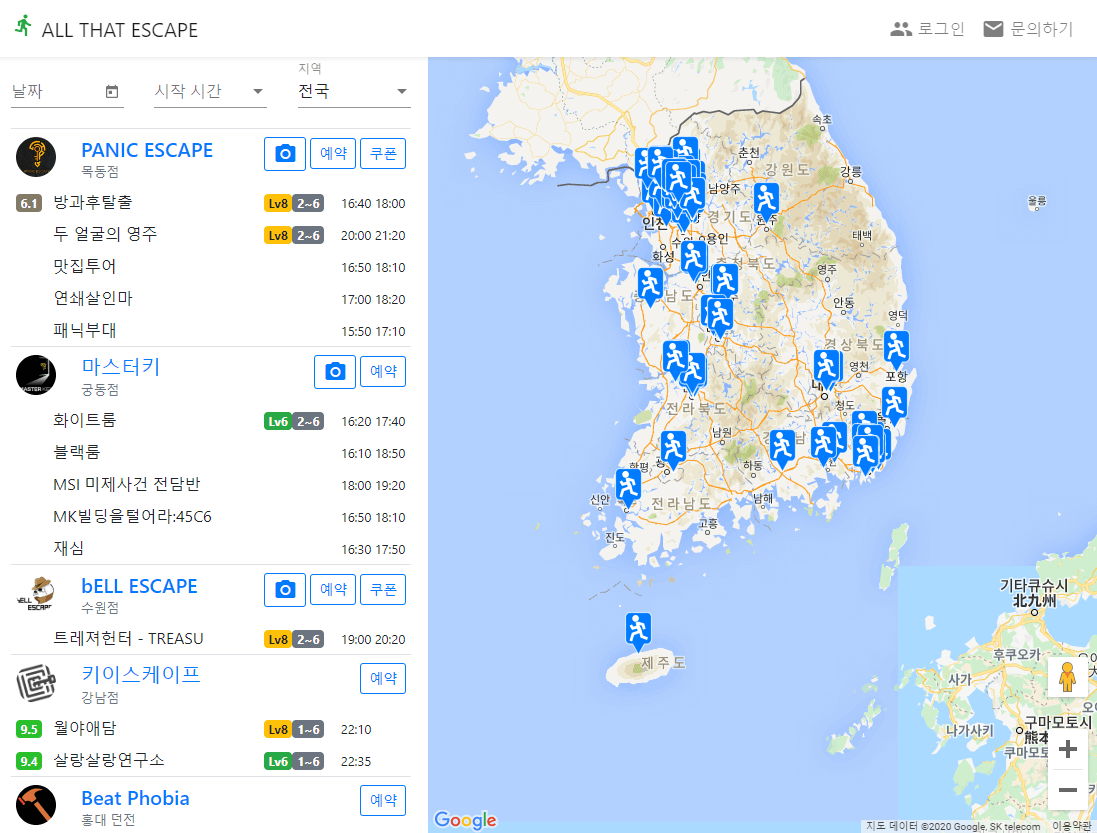Click 쿠폰 button for PANIC ESCAPE
The height and width of the screenshot is (833, 1097).
[x=383, y=153]
